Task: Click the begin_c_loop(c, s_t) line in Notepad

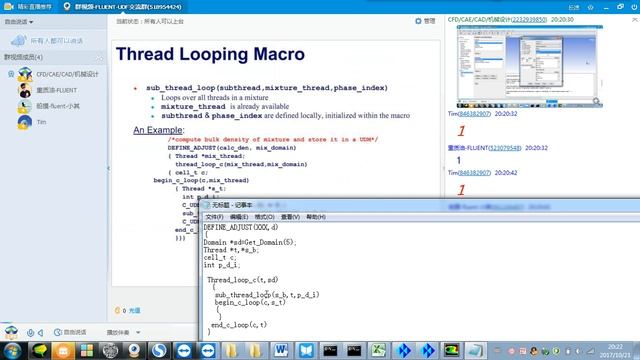Action: pos(250,302)
